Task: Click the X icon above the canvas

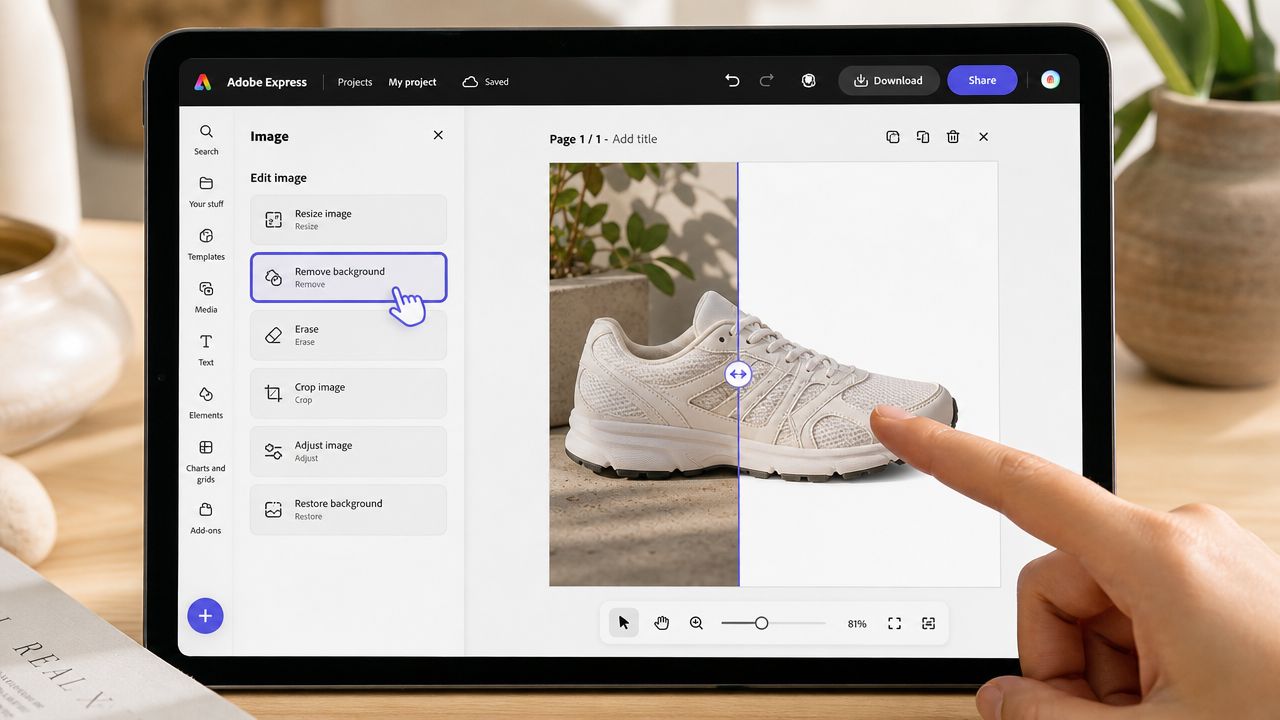Action: (983, 137)
